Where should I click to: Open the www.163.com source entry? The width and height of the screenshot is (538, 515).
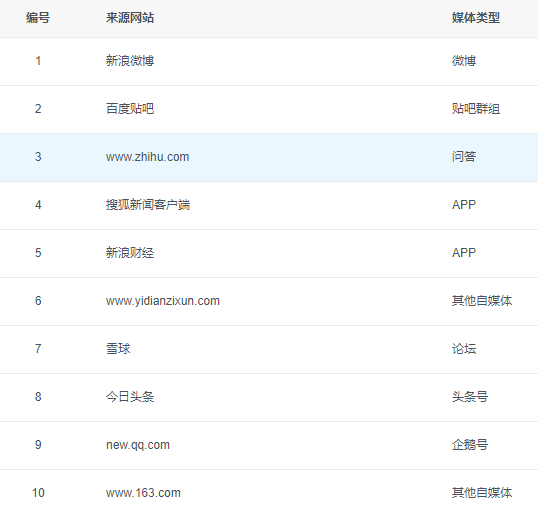[143, 493]
